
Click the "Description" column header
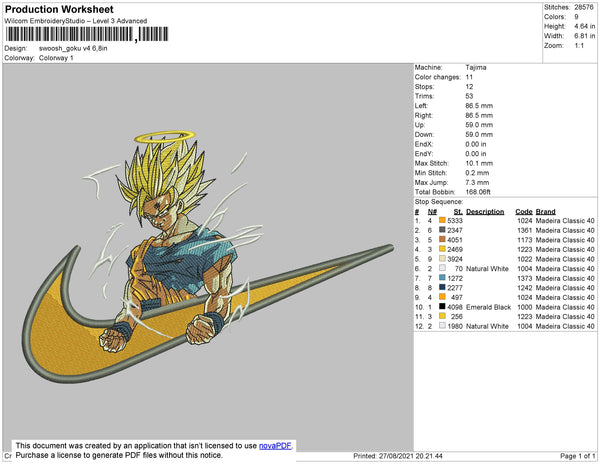(x=485, y=212)
